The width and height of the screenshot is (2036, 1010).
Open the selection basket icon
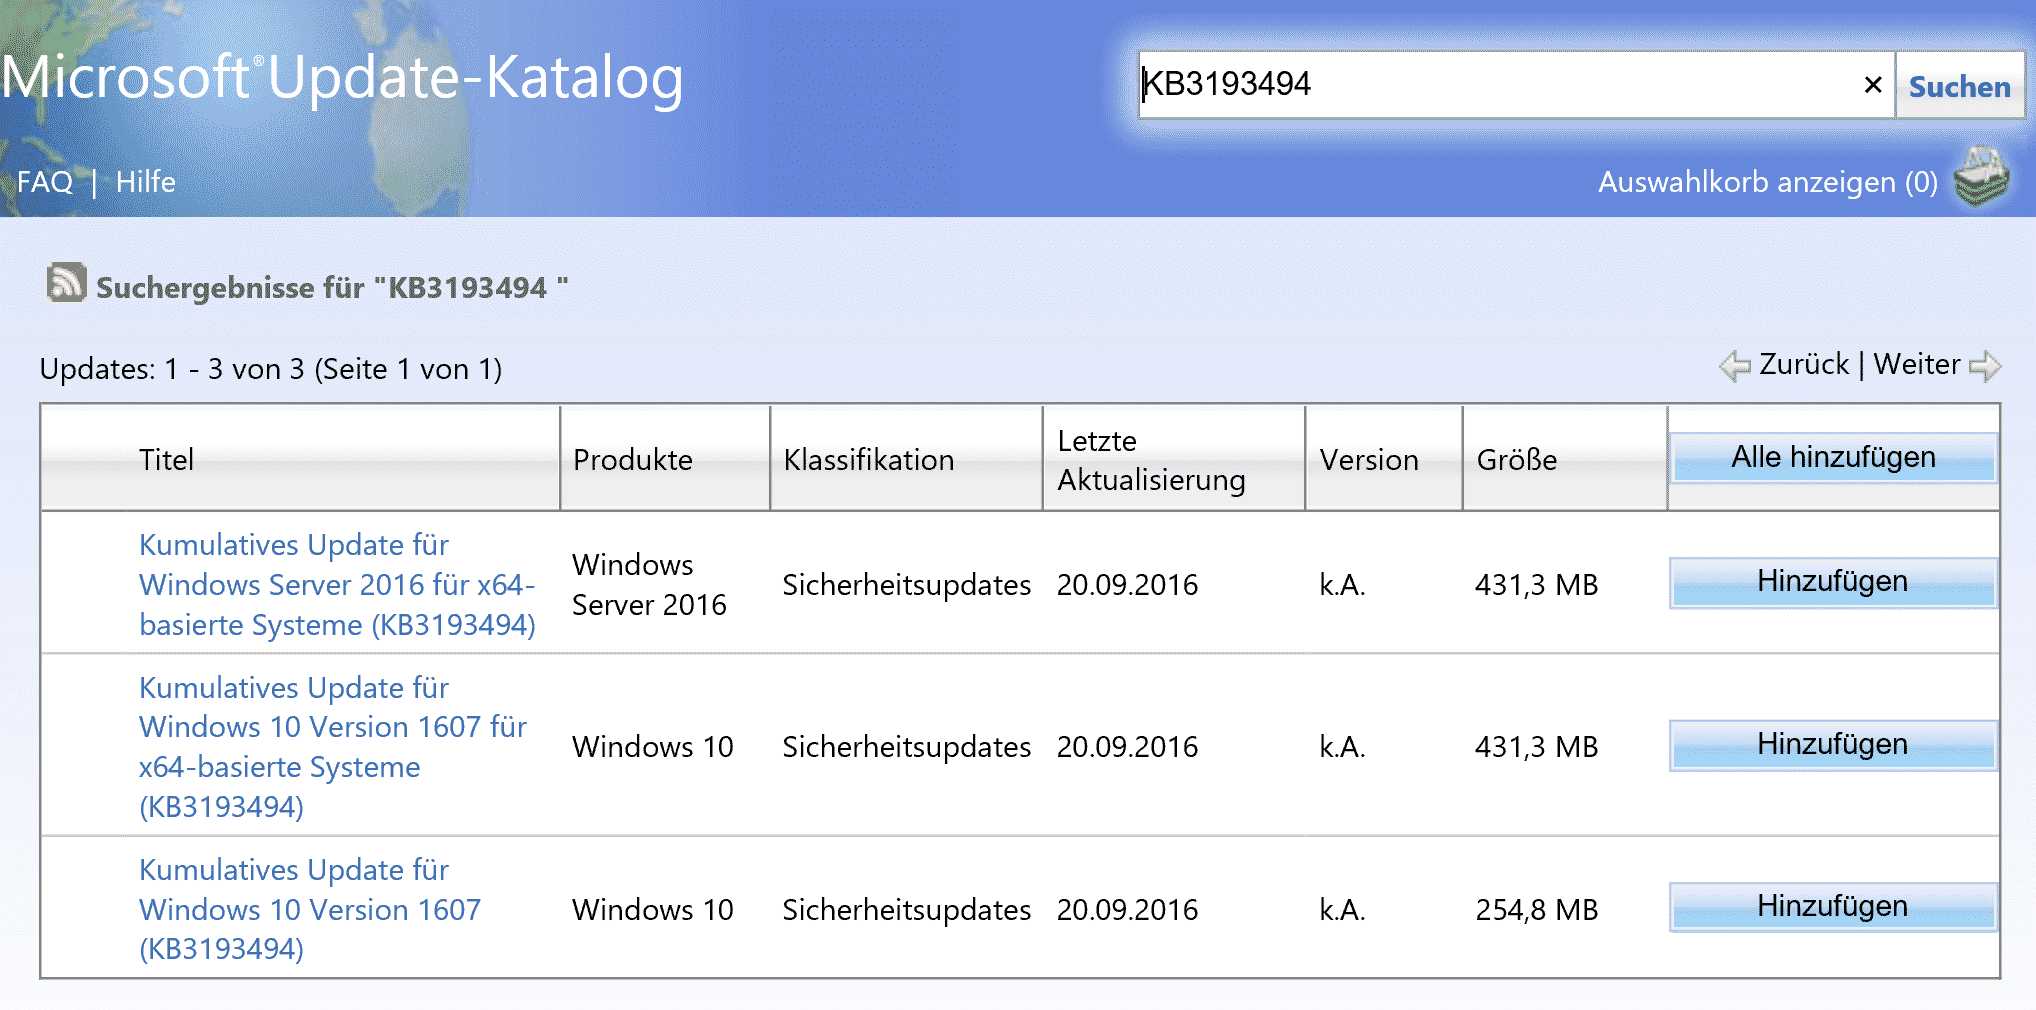[1981, 177]
